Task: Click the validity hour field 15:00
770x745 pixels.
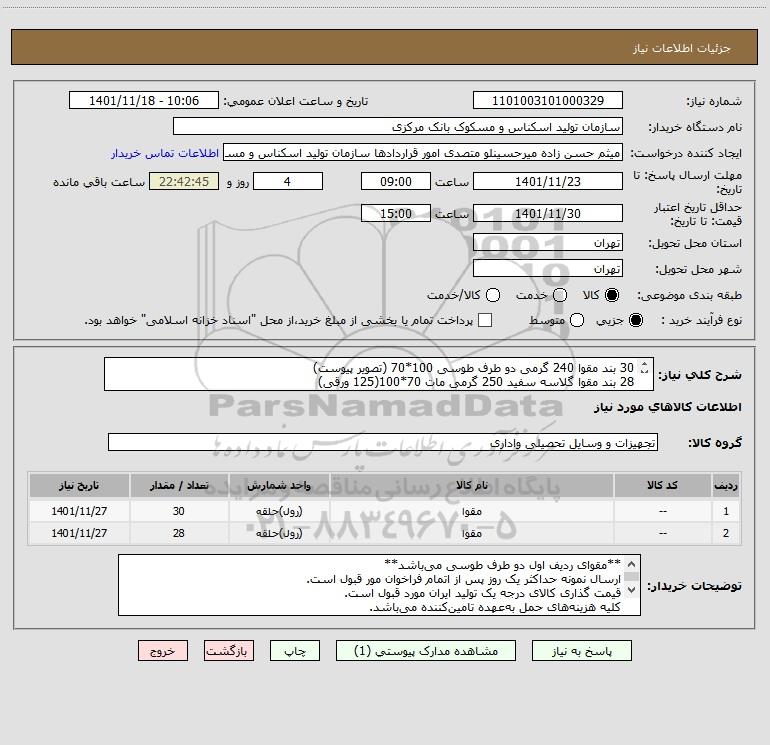Action: (x=396, y=214)
